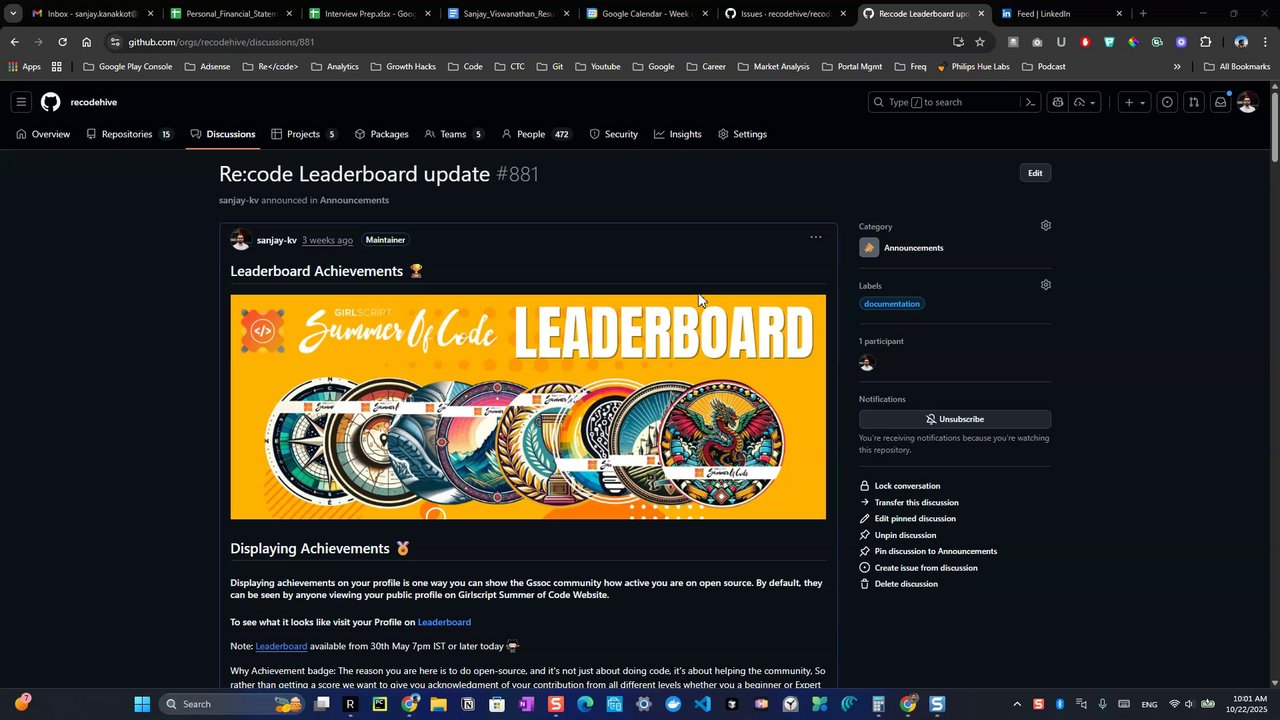Open the command palette icon in search

click(x=1029, y=102)
